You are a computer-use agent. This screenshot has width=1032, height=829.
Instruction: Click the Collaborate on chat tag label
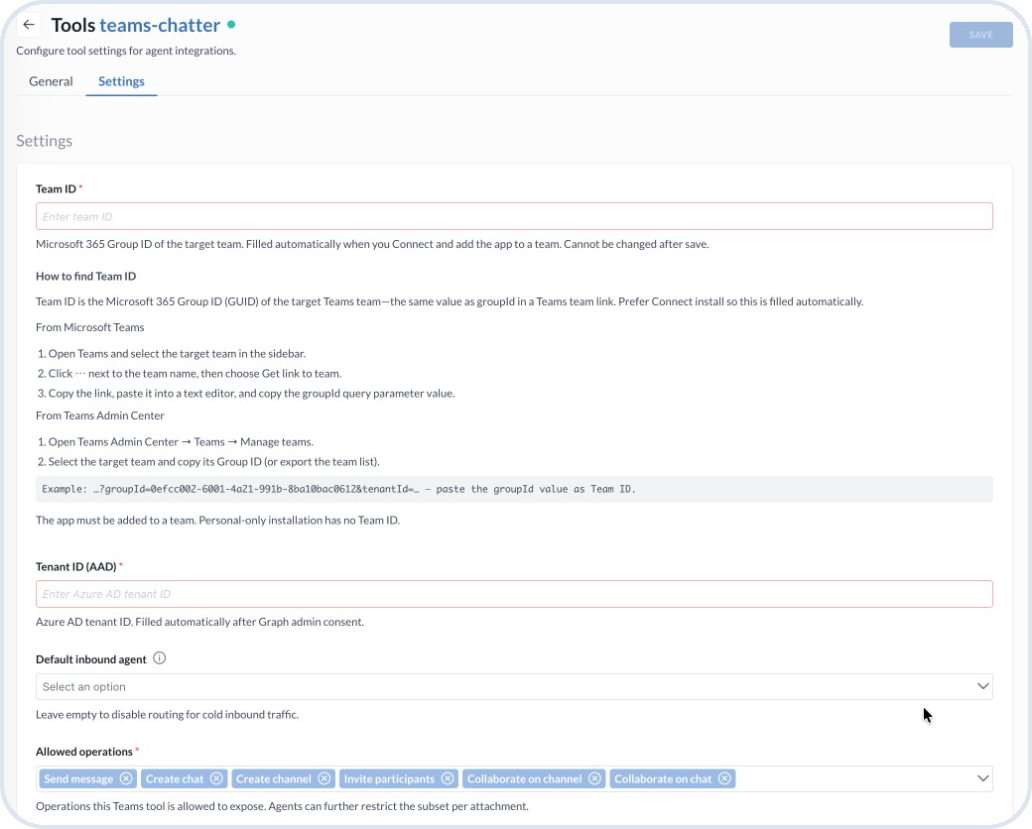(x=663, y=779)
